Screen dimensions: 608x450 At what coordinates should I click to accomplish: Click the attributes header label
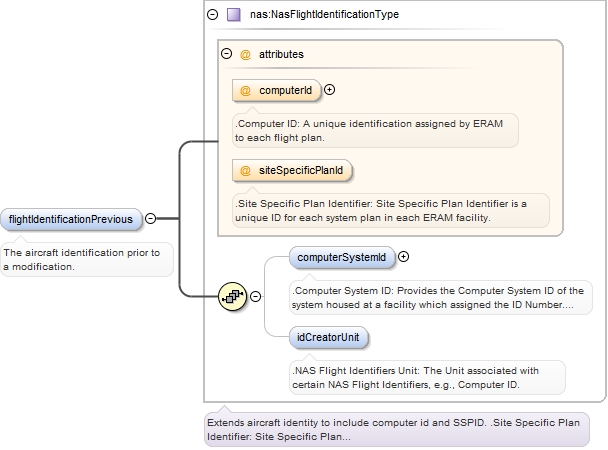[x=284, y=54]
